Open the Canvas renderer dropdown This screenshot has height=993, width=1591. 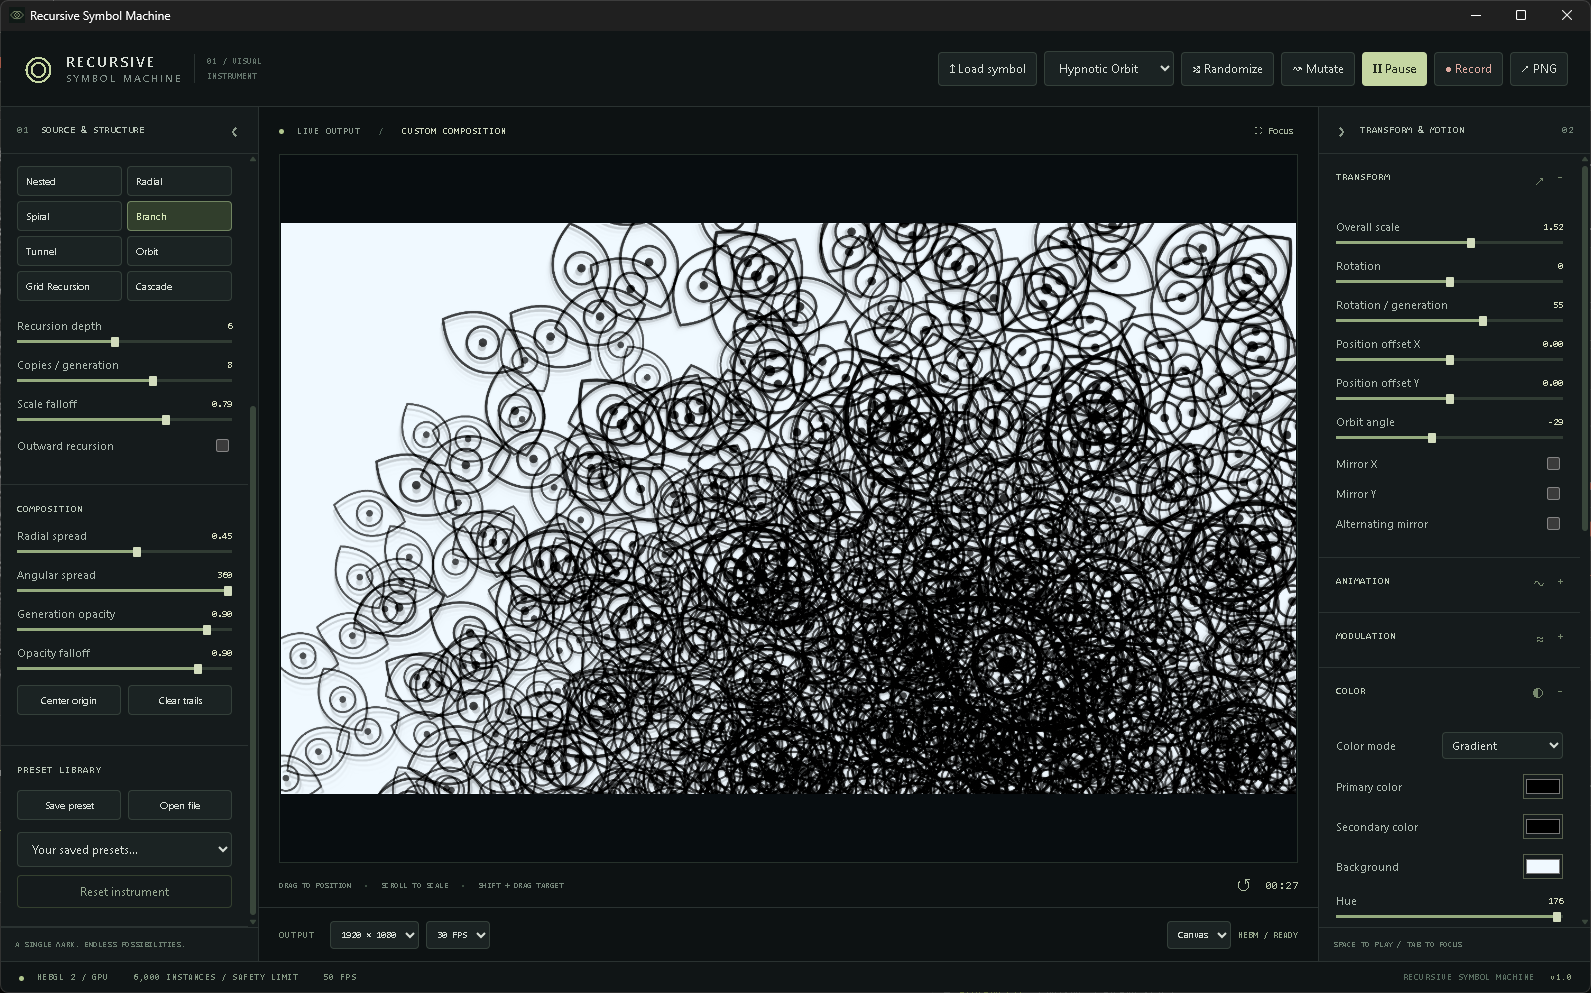[1198, 935]
